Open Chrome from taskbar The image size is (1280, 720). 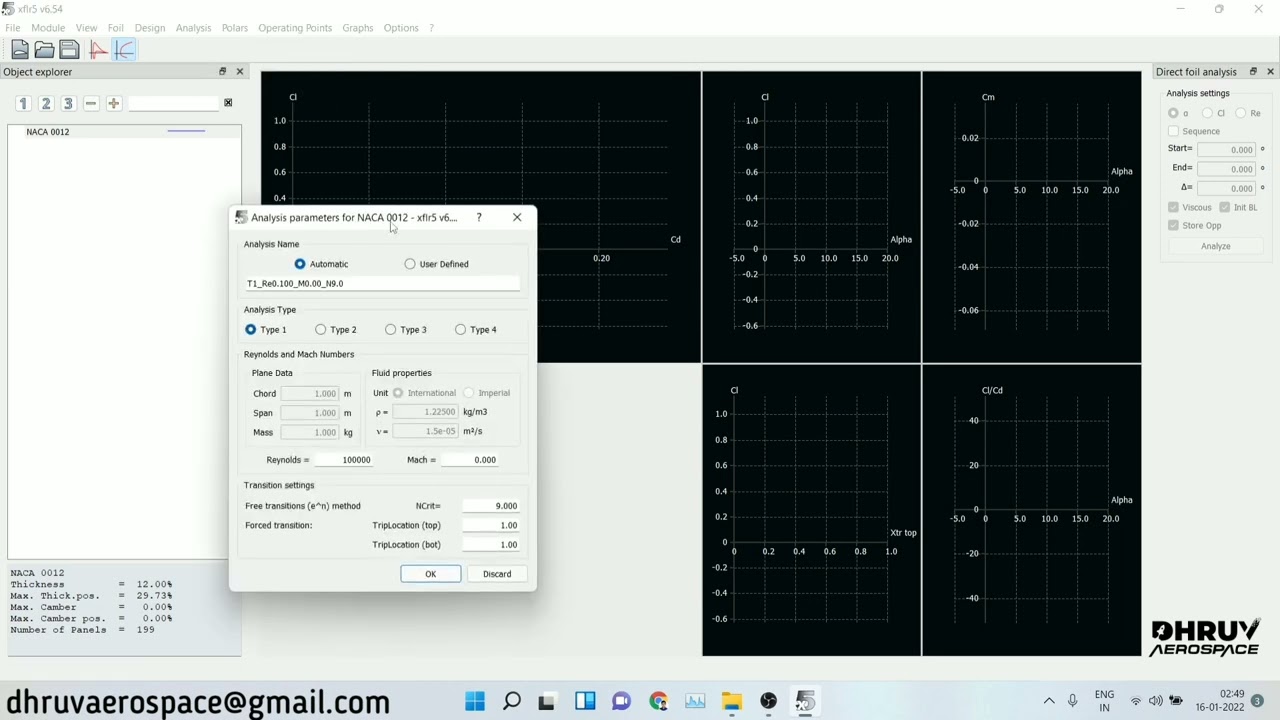coord(658,701)
